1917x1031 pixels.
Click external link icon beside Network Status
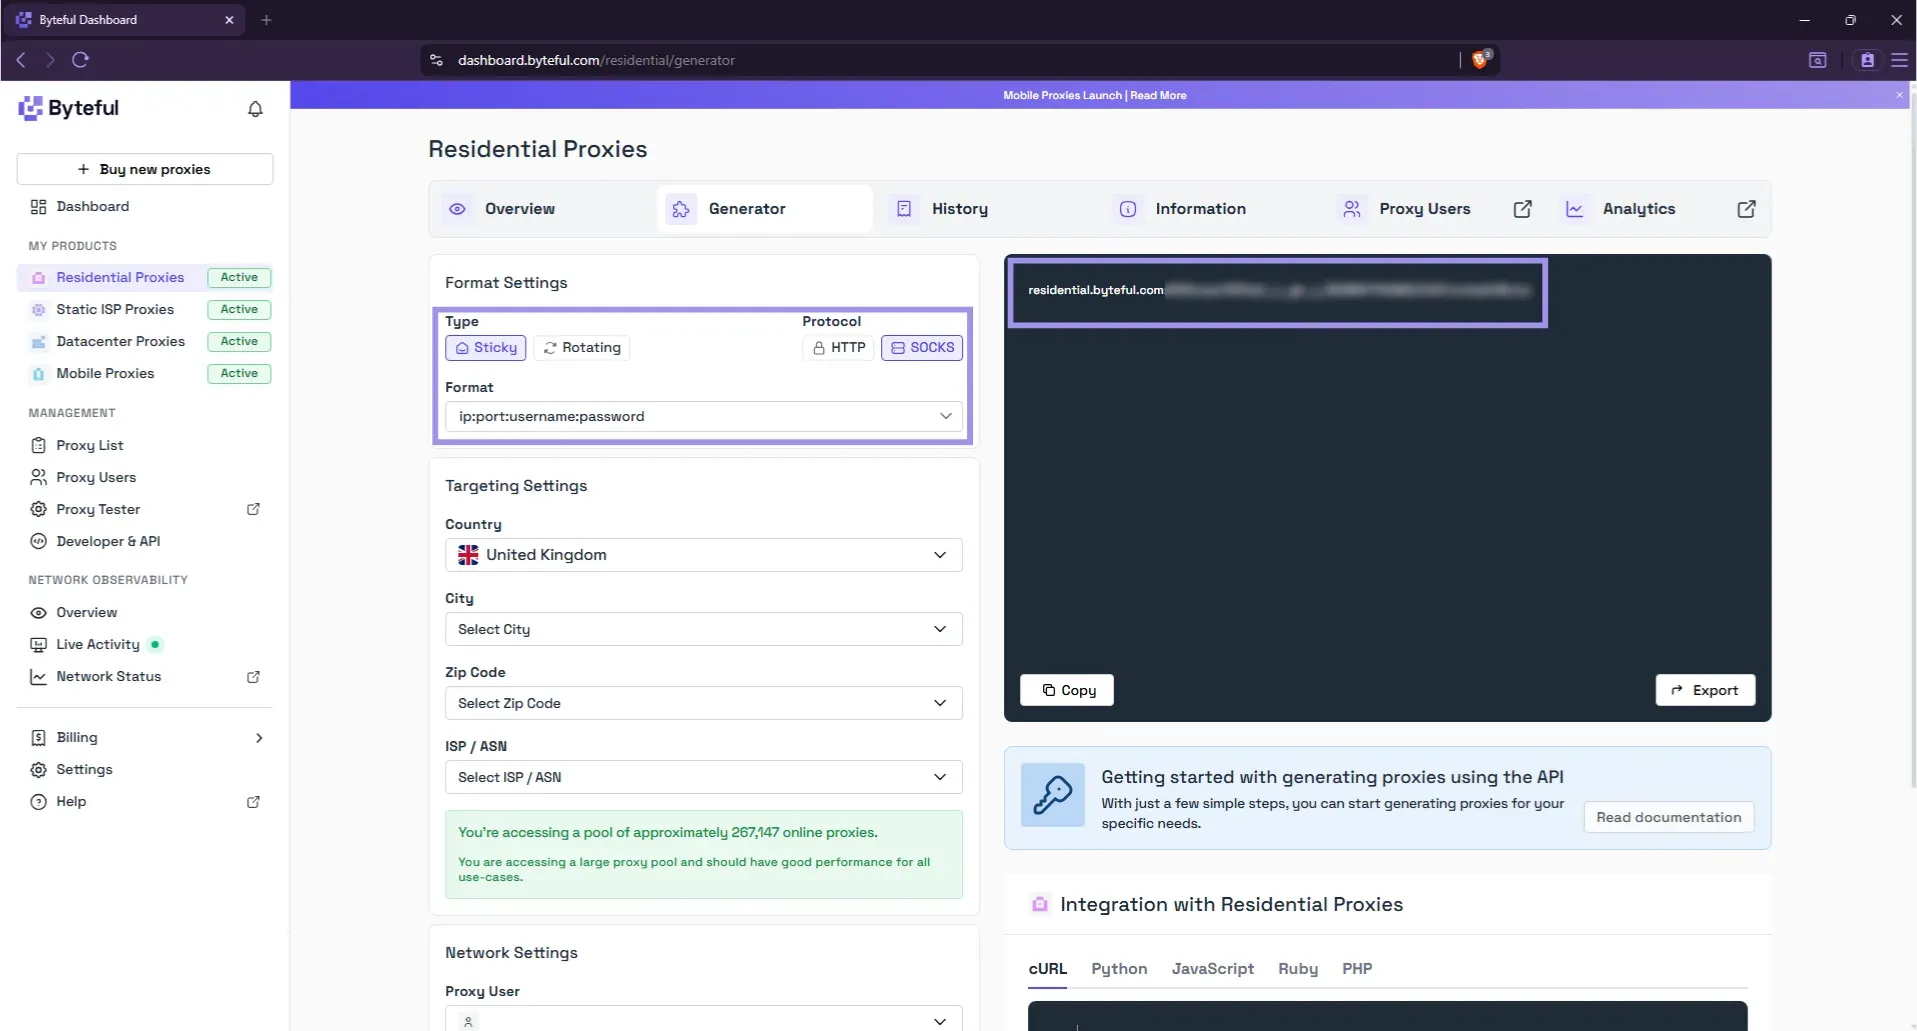(254, 677)
